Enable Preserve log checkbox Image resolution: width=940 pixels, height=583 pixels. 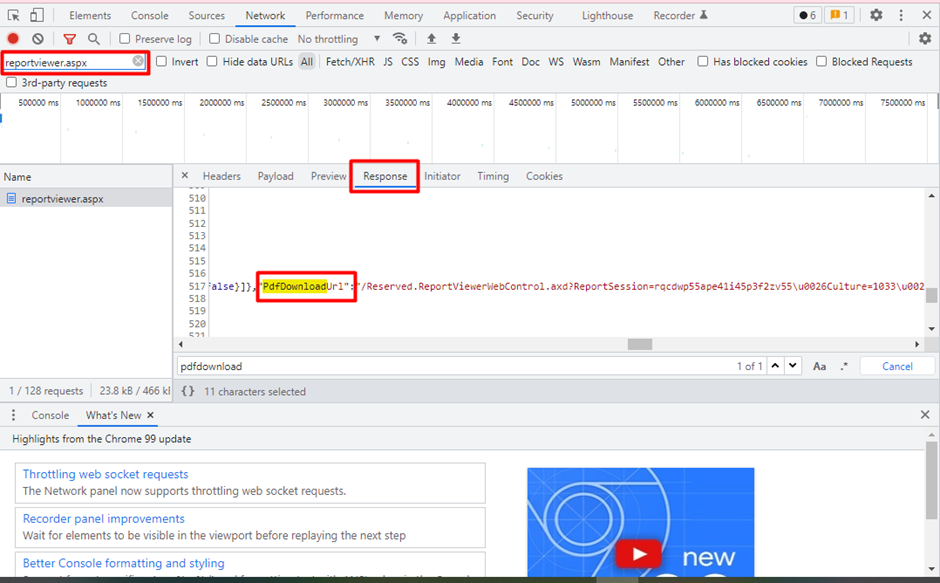(125, 39)
